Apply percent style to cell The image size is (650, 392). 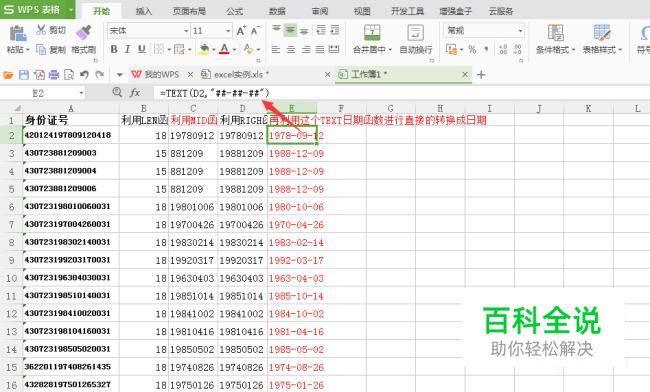(472, 50)
